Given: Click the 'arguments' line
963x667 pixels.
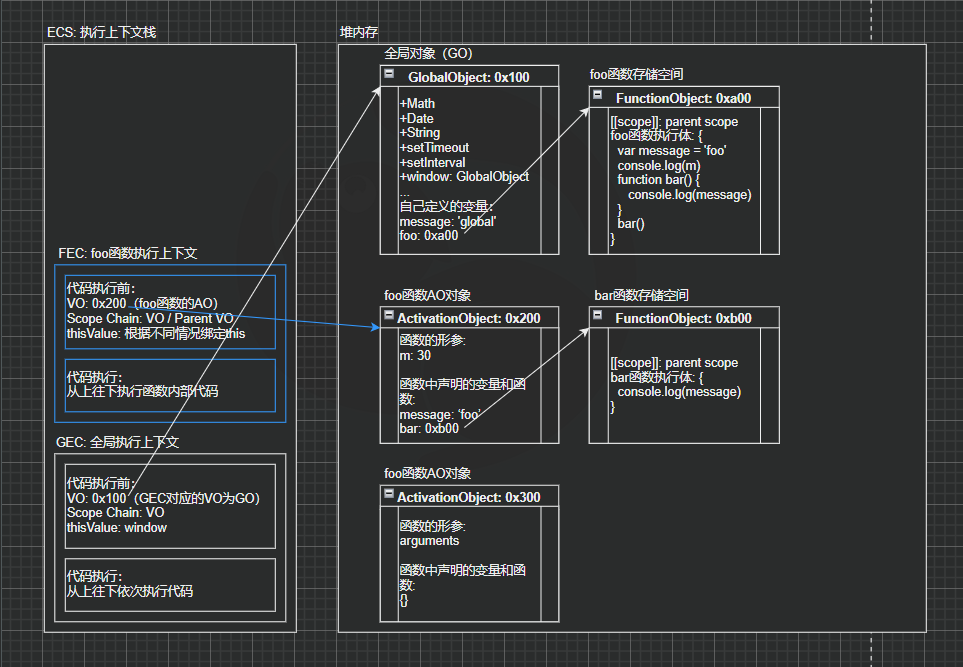Looking at the screenshot, I should click(429, 540).
